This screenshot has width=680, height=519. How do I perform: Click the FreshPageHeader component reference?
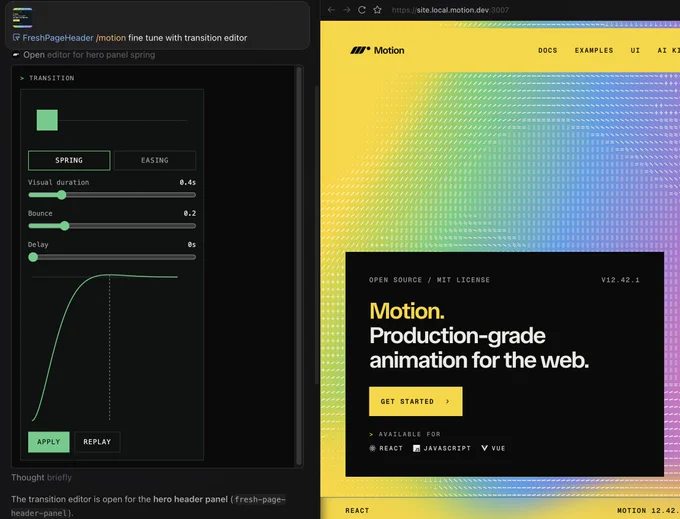pos(58,38)
